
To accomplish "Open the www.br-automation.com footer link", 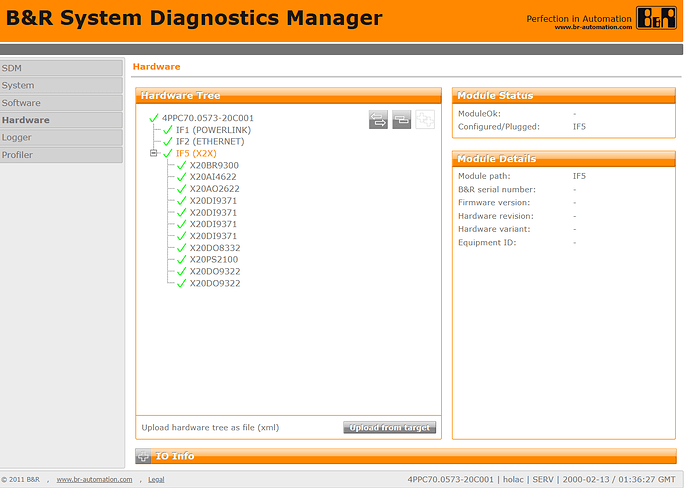I will (x=94, y=480).
